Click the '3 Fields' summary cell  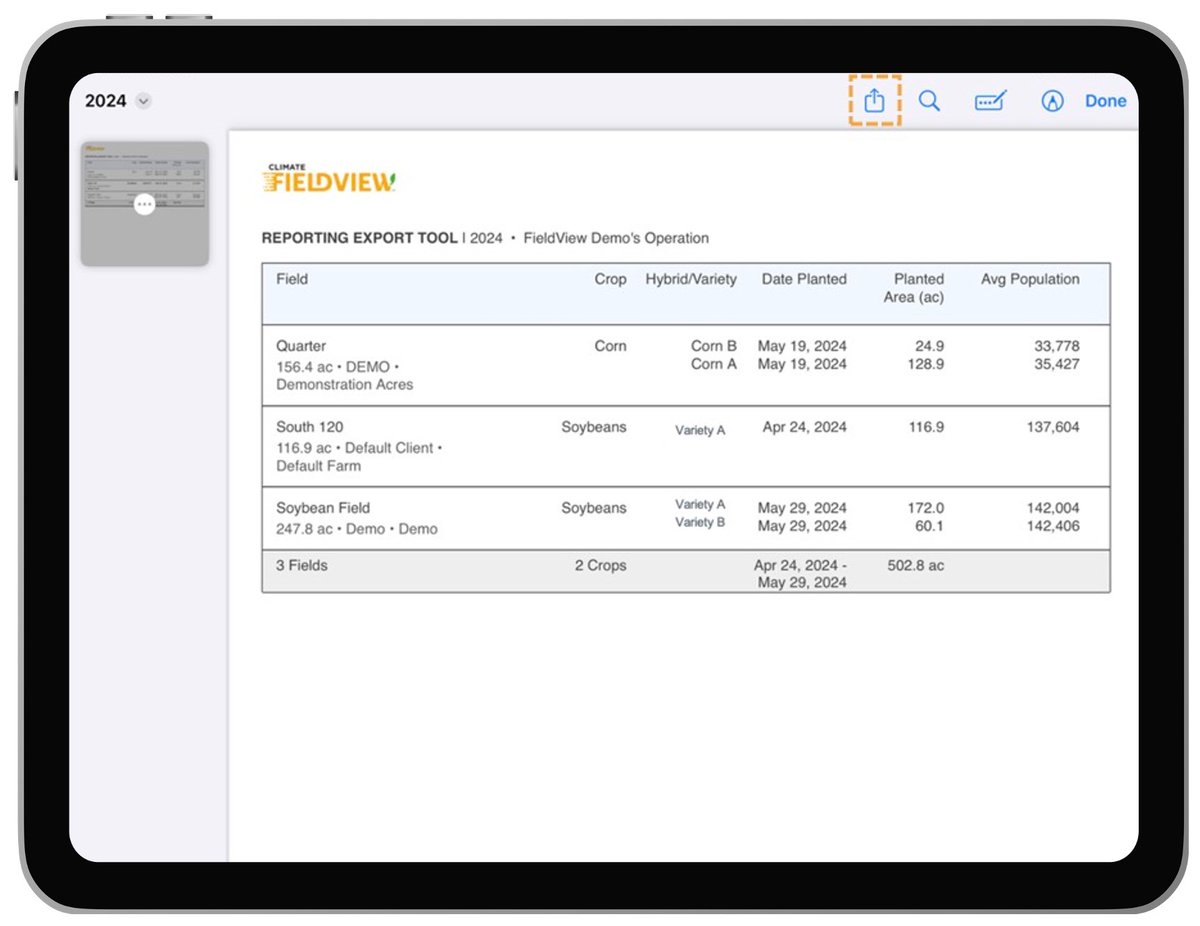[x=302, y=565]
